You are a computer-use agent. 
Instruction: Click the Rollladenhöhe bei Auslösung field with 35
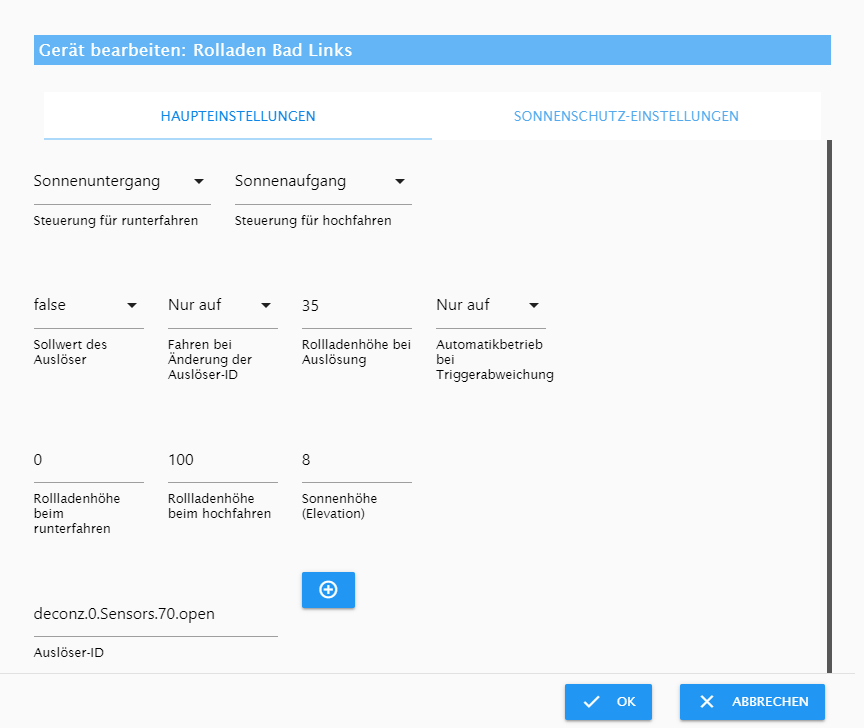pyautogui.click(x=357, y=306)
